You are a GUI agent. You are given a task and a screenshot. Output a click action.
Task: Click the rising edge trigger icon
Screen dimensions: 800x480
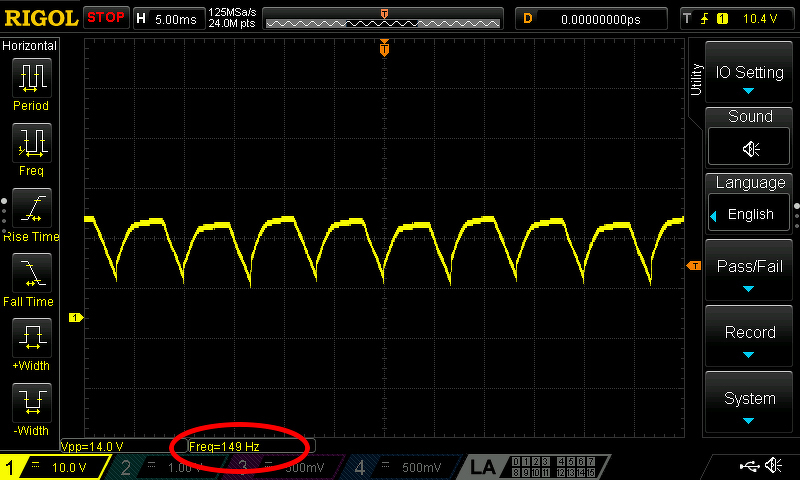705,19
